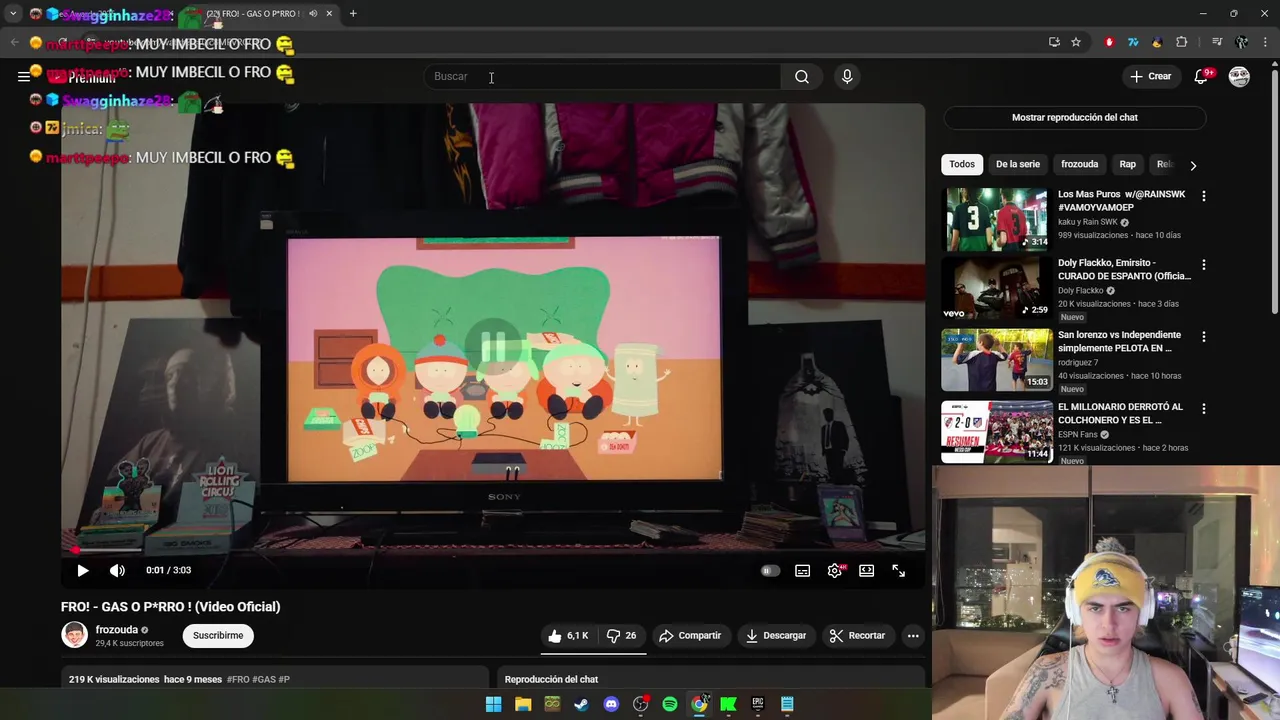1280x720 pixels.
Task: Select the Todos filter chip
Action: tap(962, 164)
